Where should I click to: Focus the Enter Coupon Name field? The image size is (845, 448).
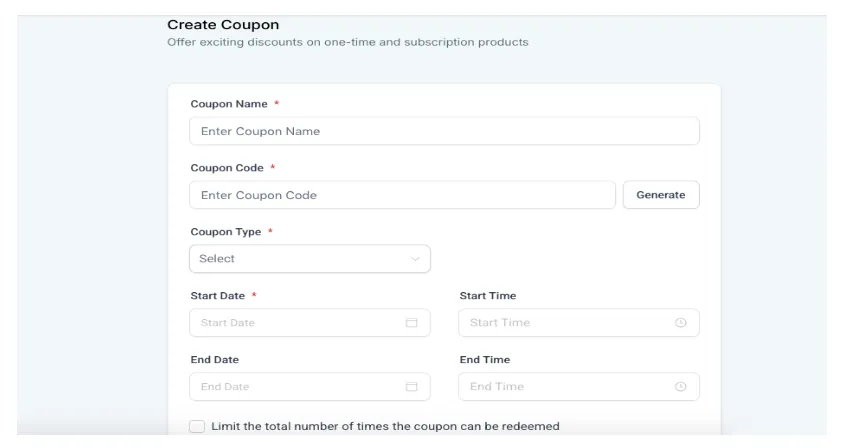(x=445, y=131)
